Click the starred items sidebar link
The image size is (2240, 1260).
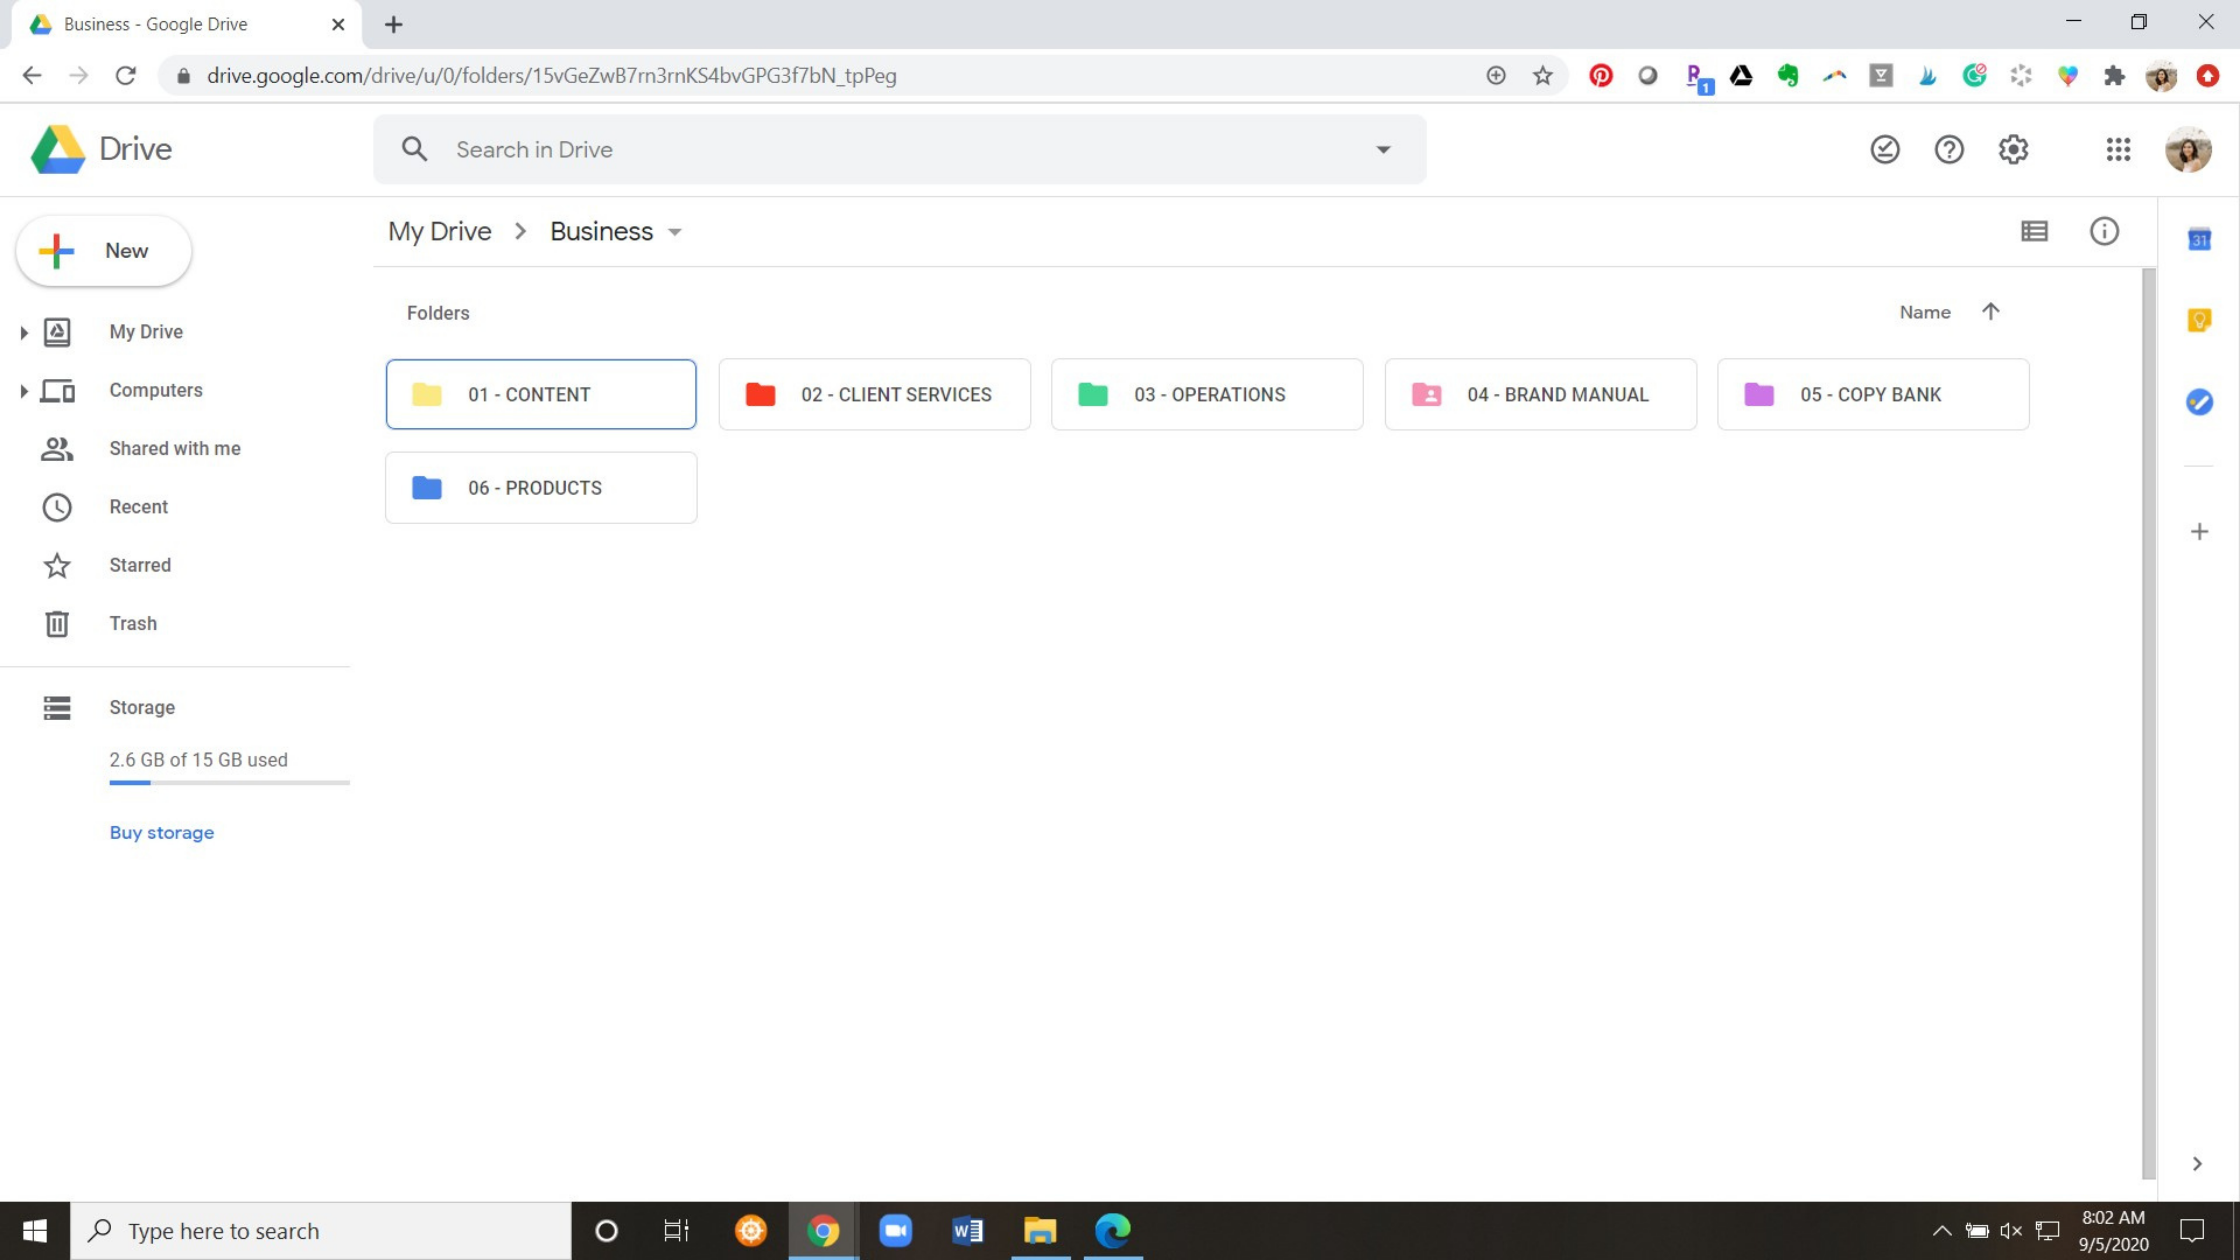(140, 565)
